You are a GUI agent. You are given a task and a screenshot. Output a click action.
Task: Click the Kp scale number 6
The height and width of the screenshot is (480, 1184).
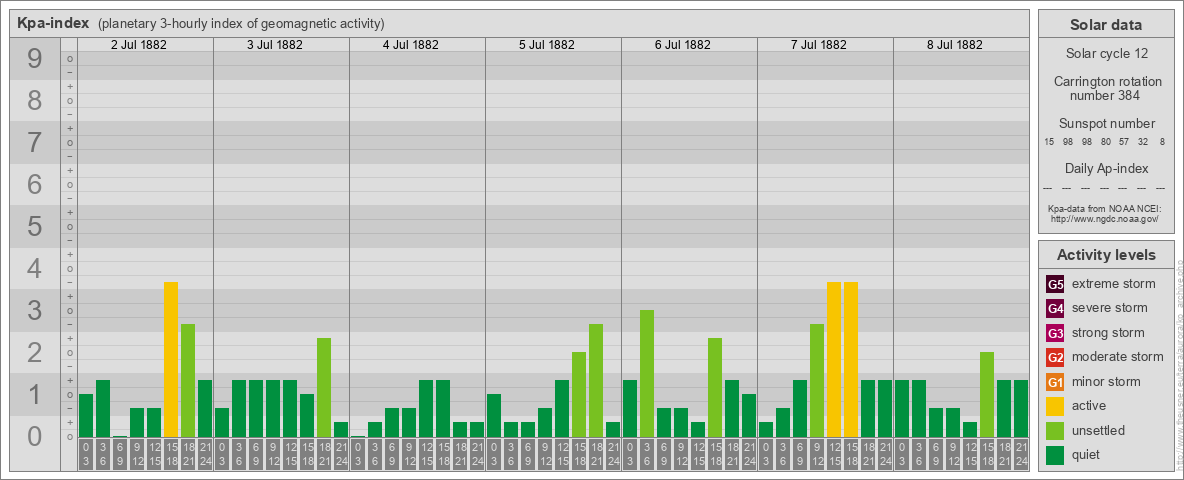click(35, 184)
